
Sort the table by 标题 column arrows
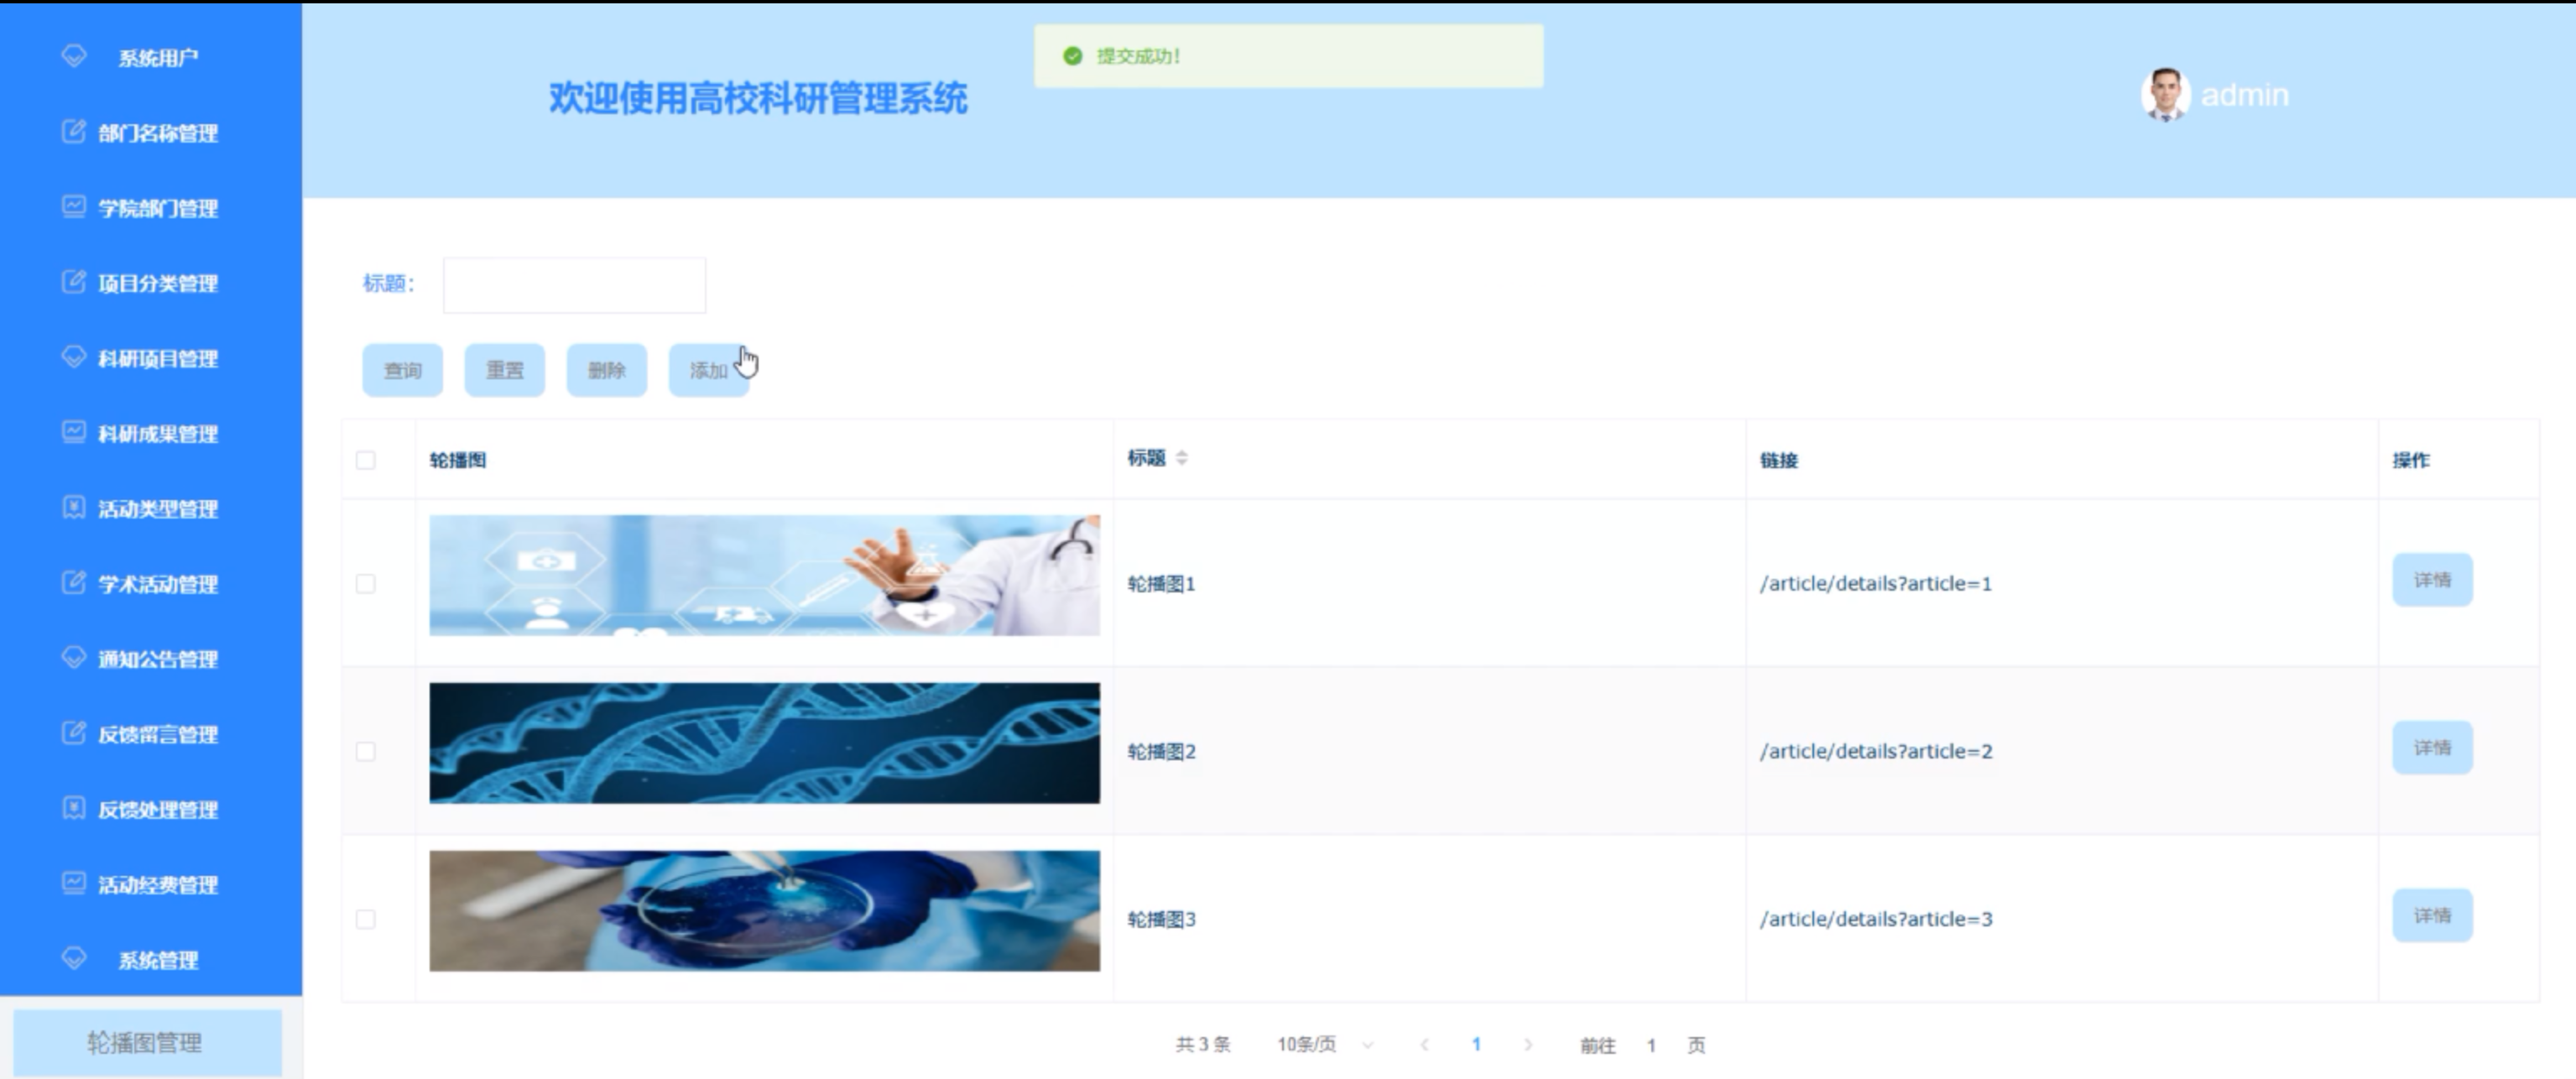tap(1182, 458)
